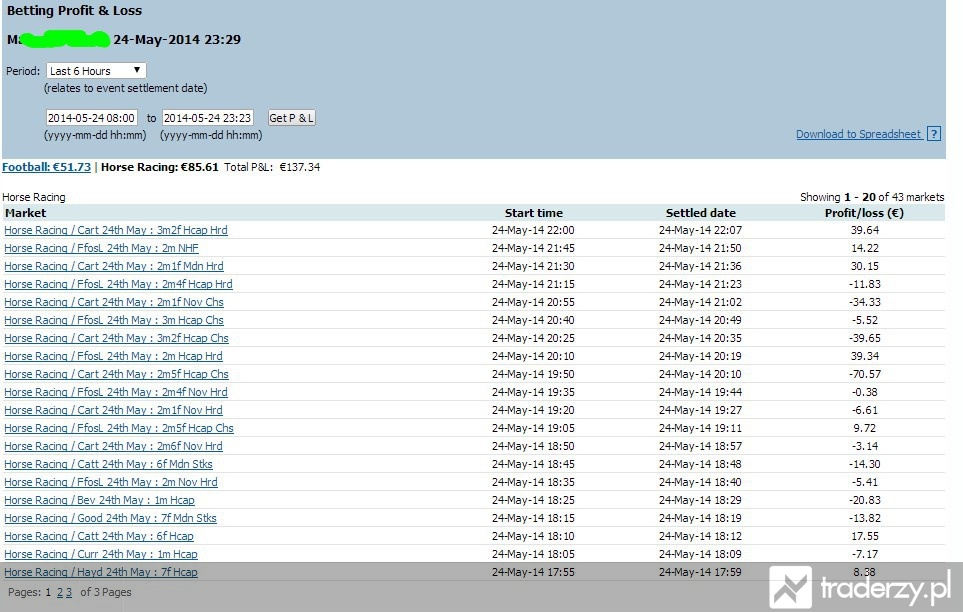The height and width of the screenshot is (612, 963).
Task: Open Cart 24th May 2m1f Nov Hrd market
Action: (113, 410)
